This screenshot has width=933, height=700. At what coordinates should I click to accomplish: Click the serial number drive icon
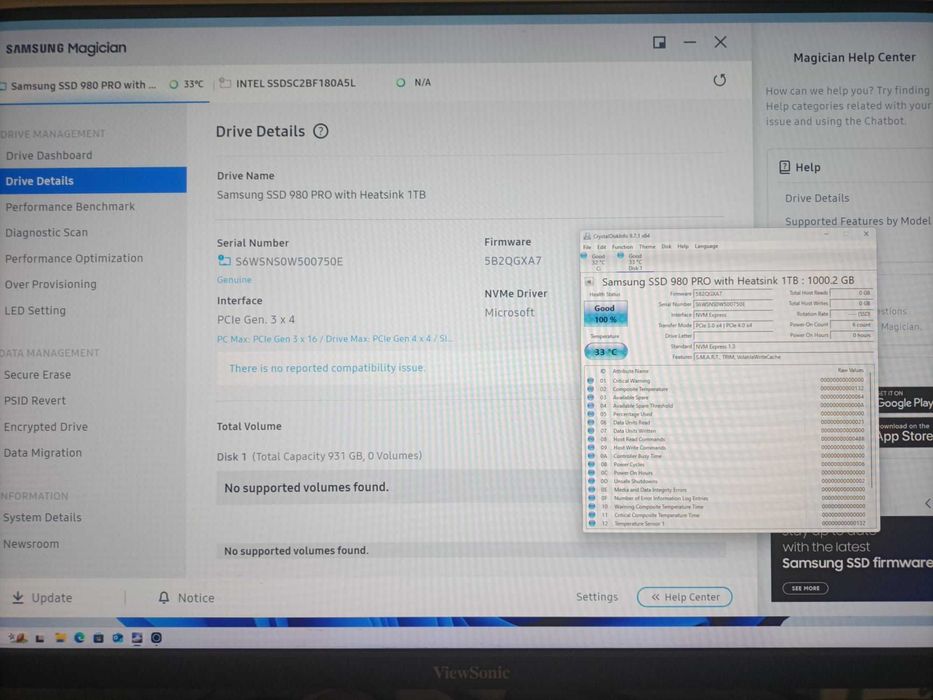tap(224, 261)
